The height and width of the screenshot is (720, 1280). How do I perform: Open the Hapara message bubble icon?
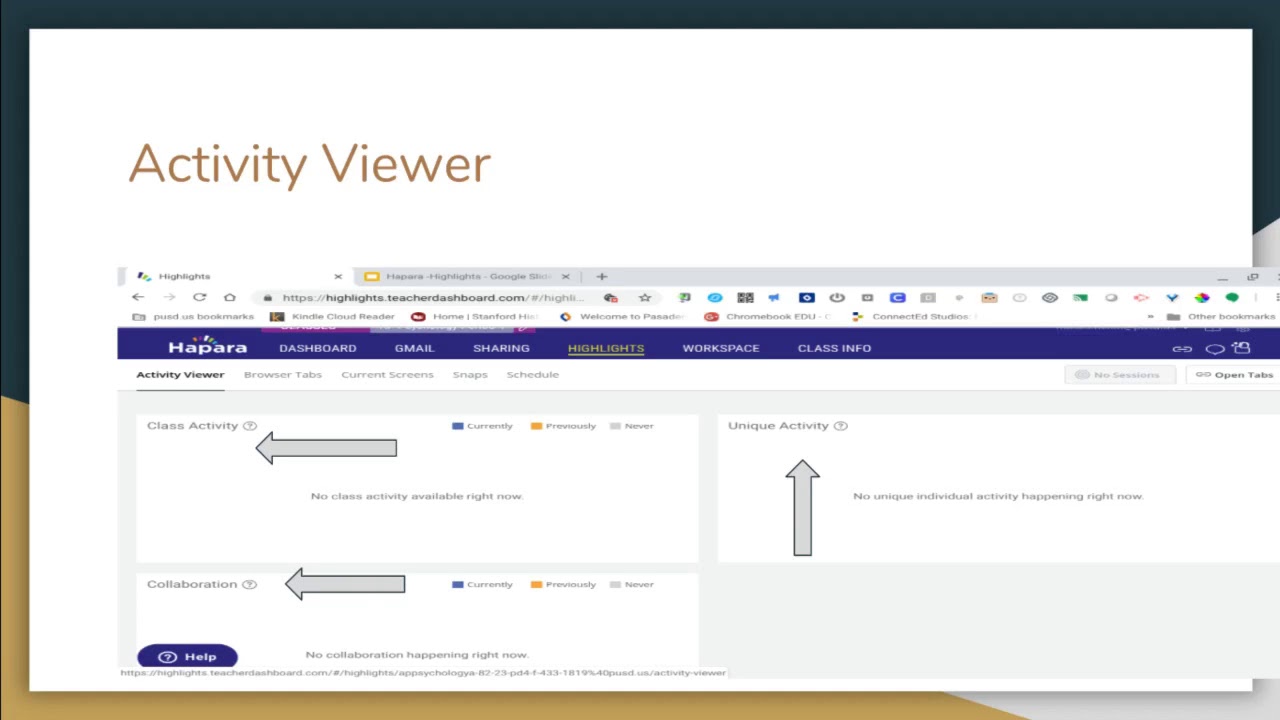1215,349
